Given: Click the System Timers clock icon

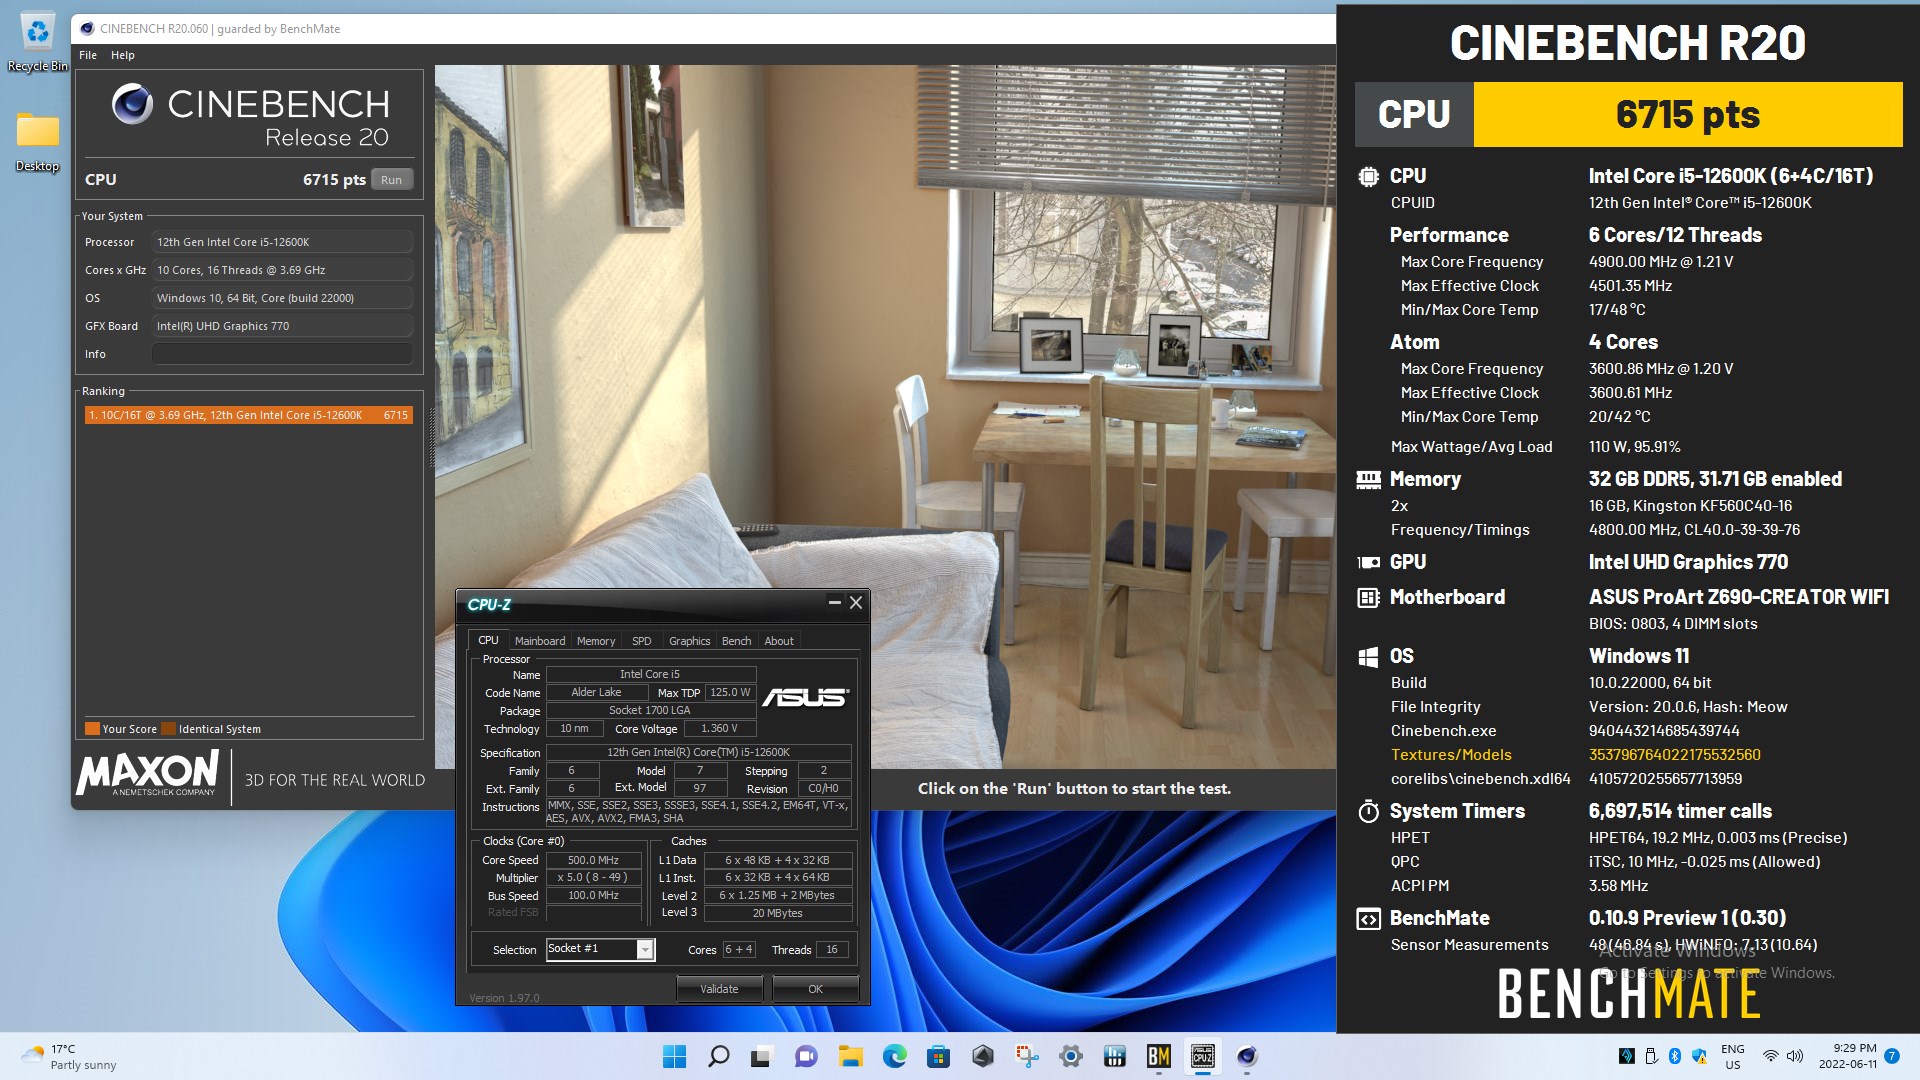Looking at the screenshot, I should 1368,811.
